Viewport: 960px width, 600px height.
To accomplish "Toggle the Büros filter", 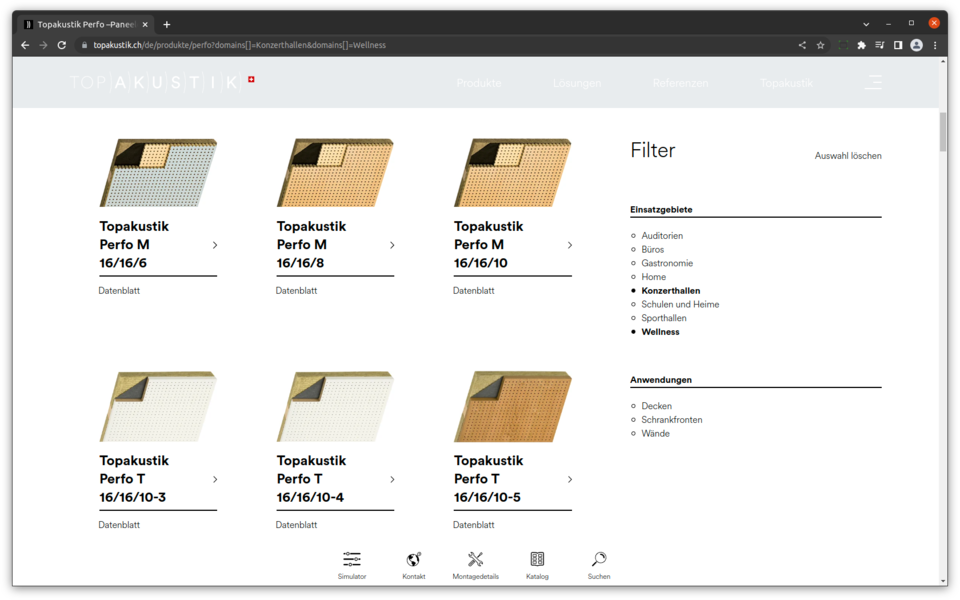I will 652,249.
